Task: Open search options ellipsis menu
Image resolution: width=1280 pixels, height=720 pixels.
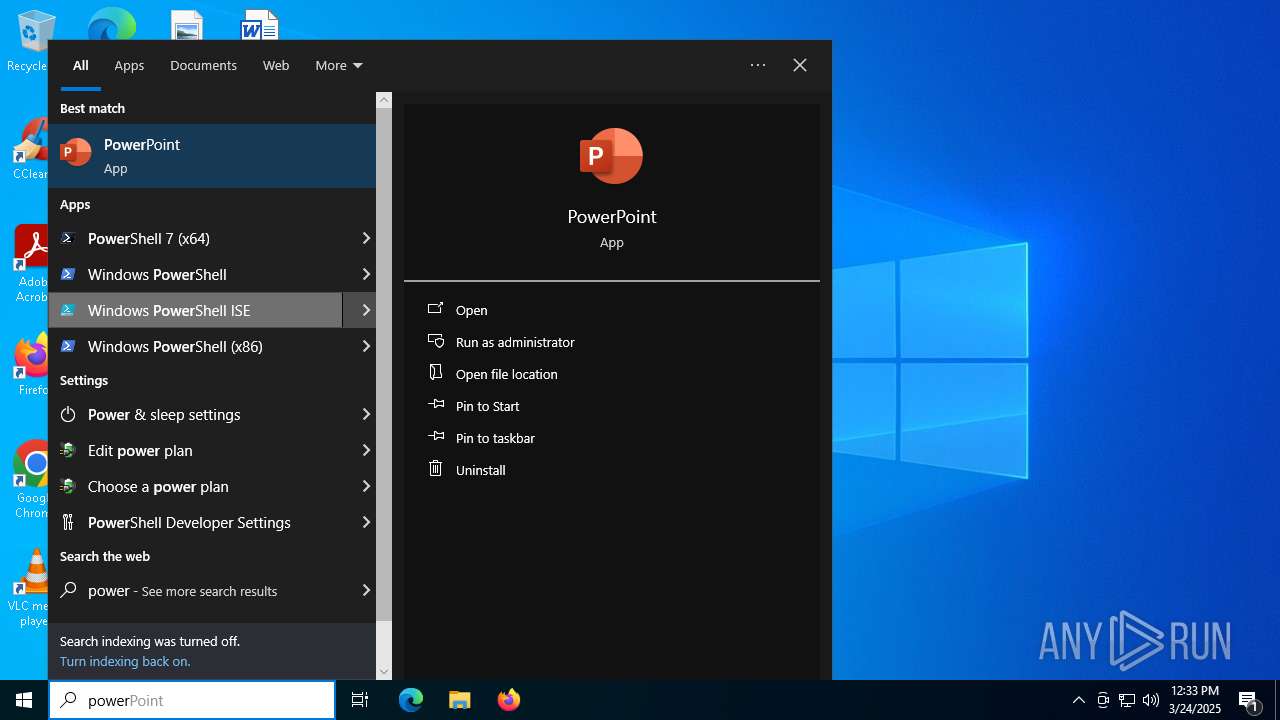Action: coord(758,65)
